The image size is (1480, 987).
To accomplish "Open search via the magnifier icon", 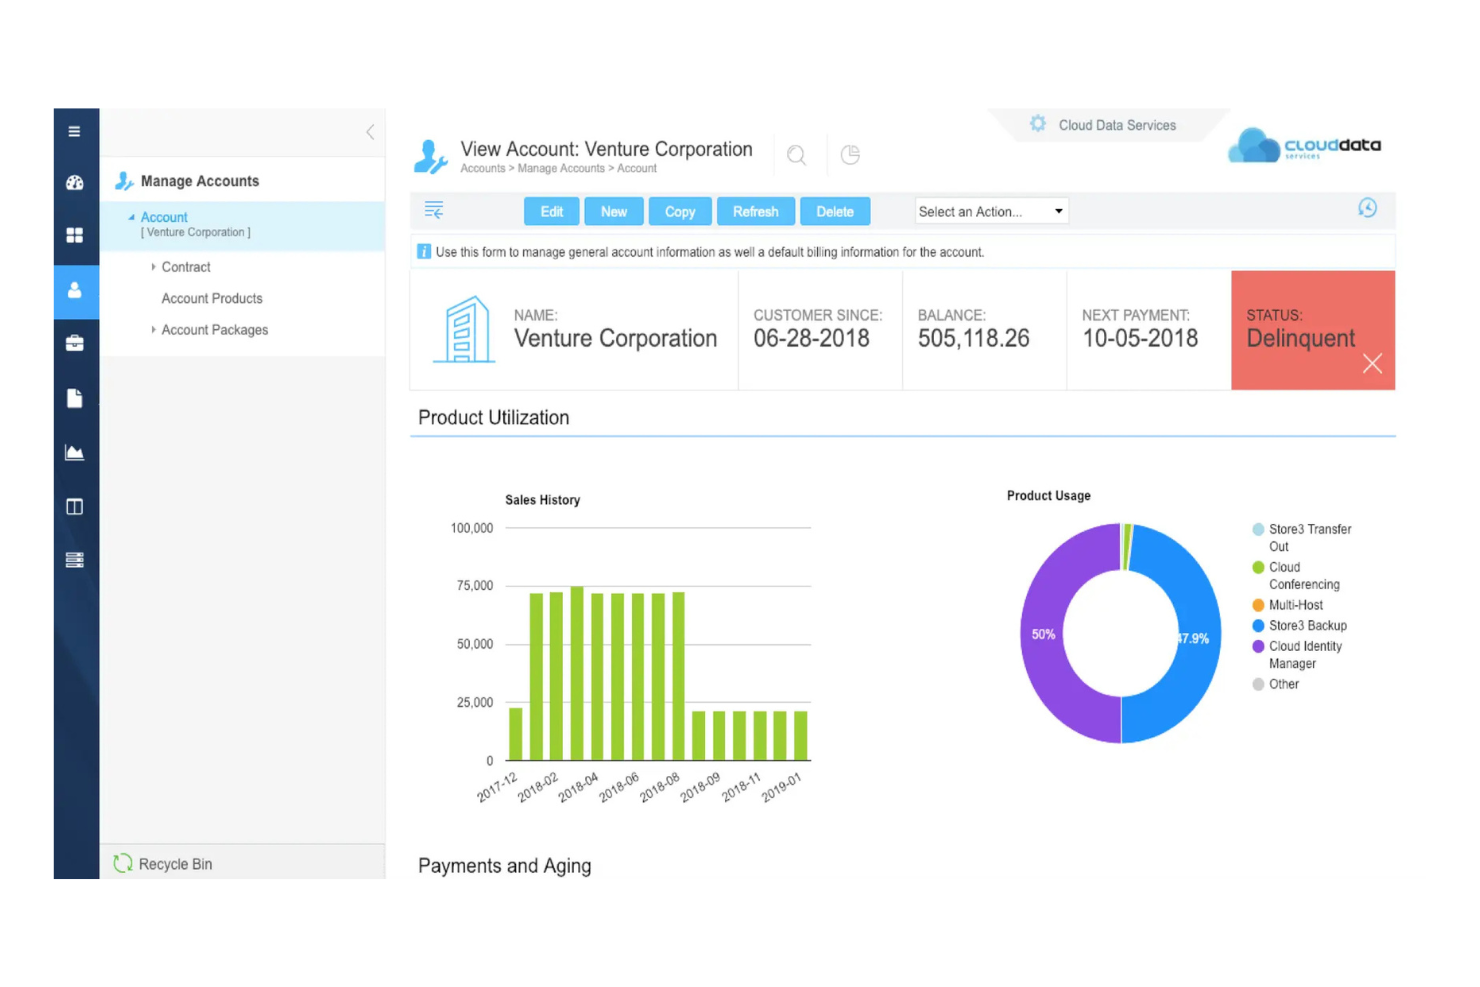I will coord(796,155).
